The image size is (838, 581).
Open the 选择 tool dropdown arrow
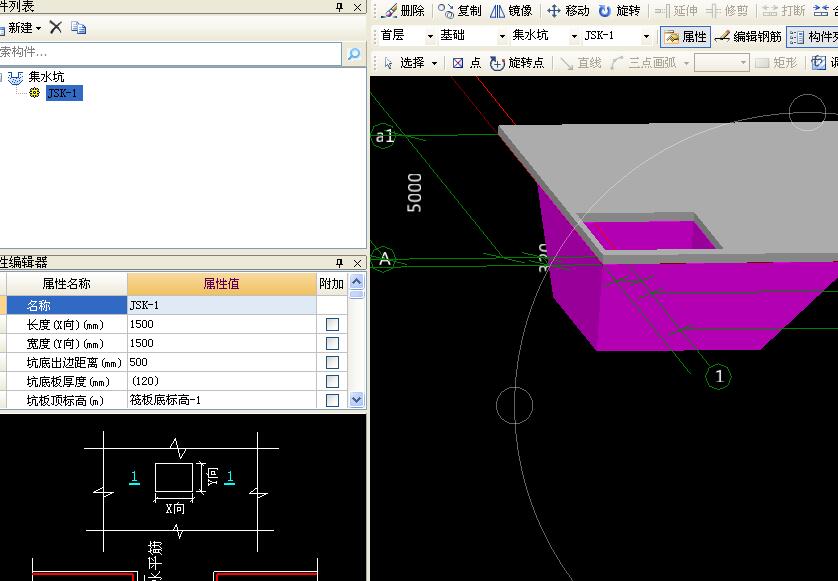tap(434, 64)
